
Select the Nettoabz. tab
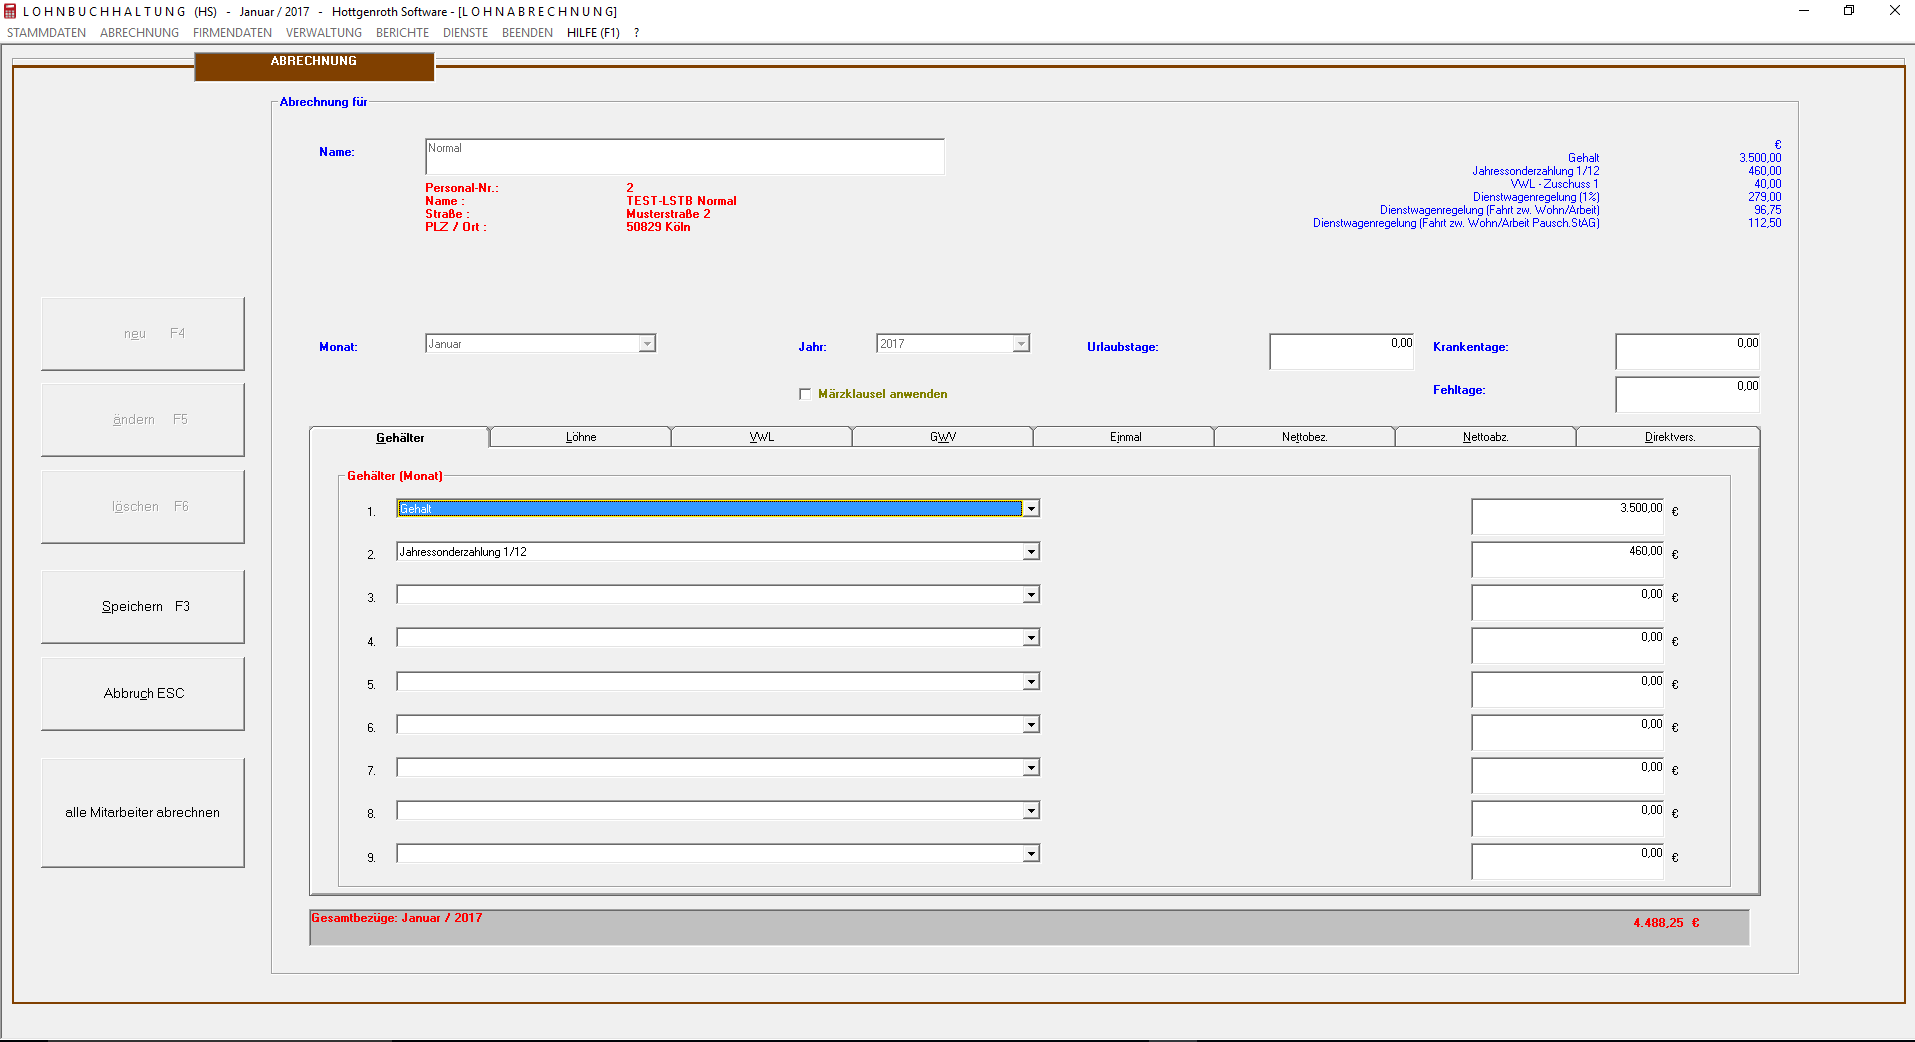click(x=1485, y=437)
